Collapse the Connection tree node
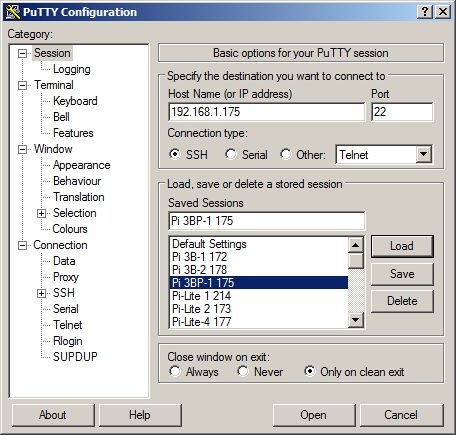The image size is (456, 435). [x=22, y=245]
